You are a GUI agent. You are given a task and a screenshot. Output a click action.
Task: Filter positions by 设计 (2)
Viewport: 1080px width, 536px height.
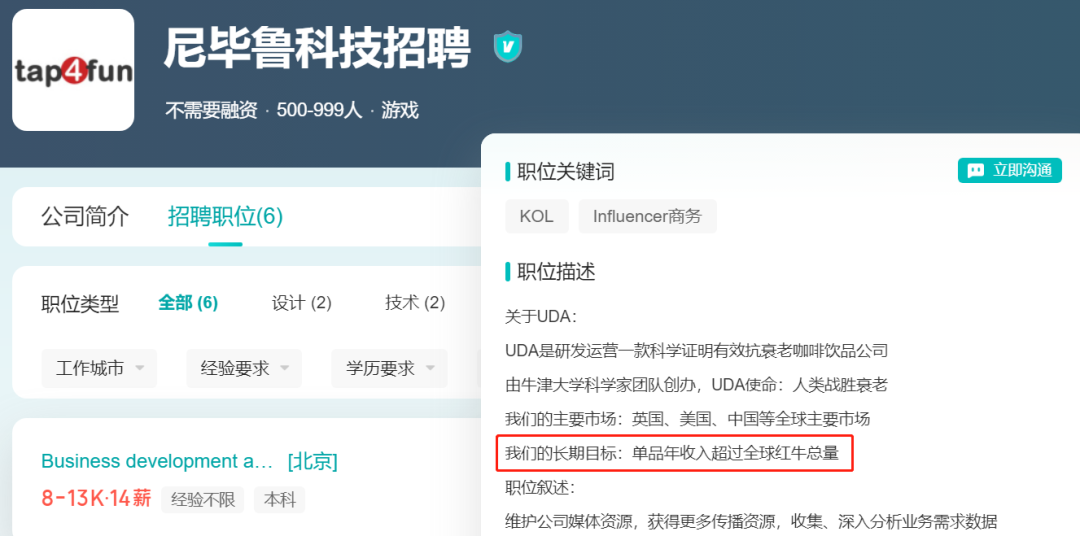pyautogui.click(x=302, y=302)
